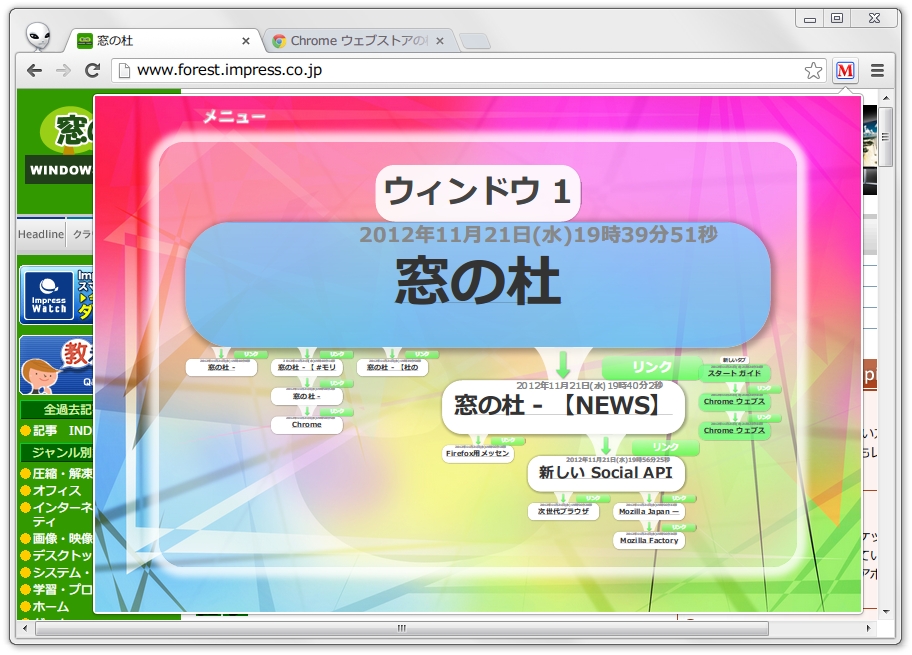
Task: Reload the page using the refresh icon
Action: pyautogui.click(x=92, y=70)
